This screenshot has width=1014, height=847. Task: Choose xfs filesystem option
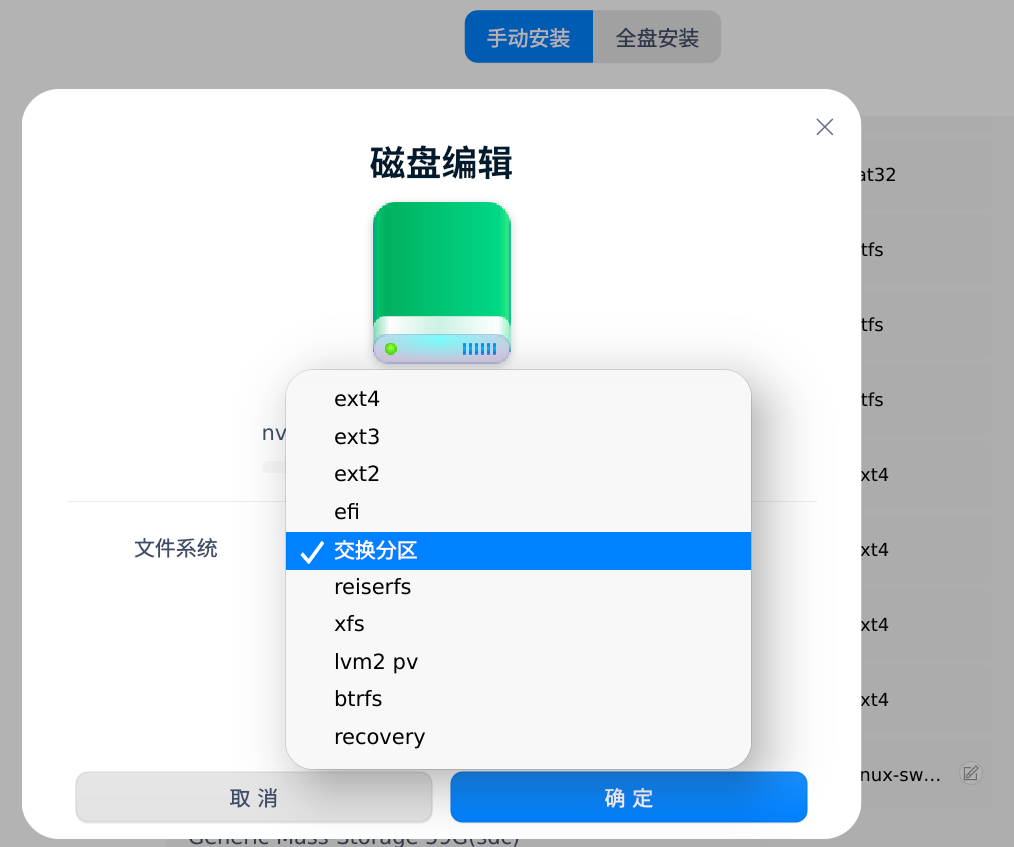click(x=518, y=624)
